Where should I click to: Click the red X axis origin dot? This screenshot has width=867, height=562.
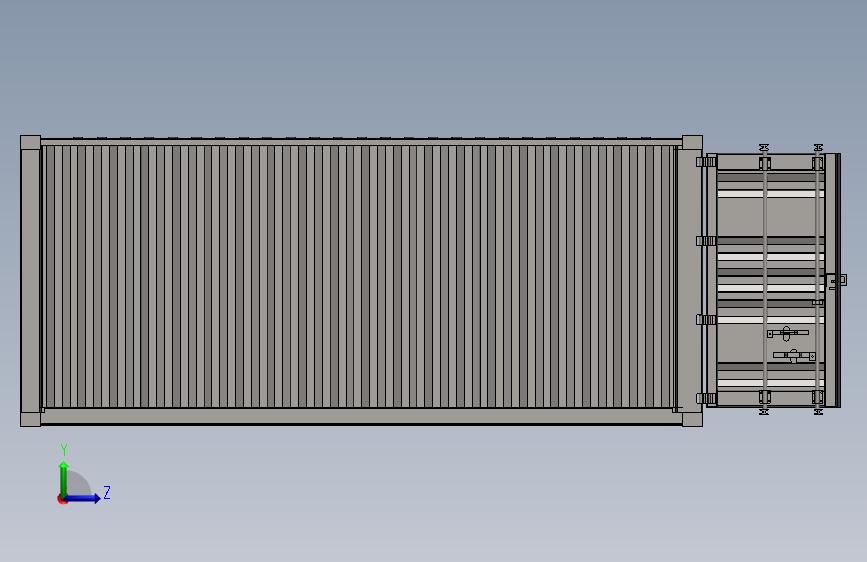tap(62, 499)
